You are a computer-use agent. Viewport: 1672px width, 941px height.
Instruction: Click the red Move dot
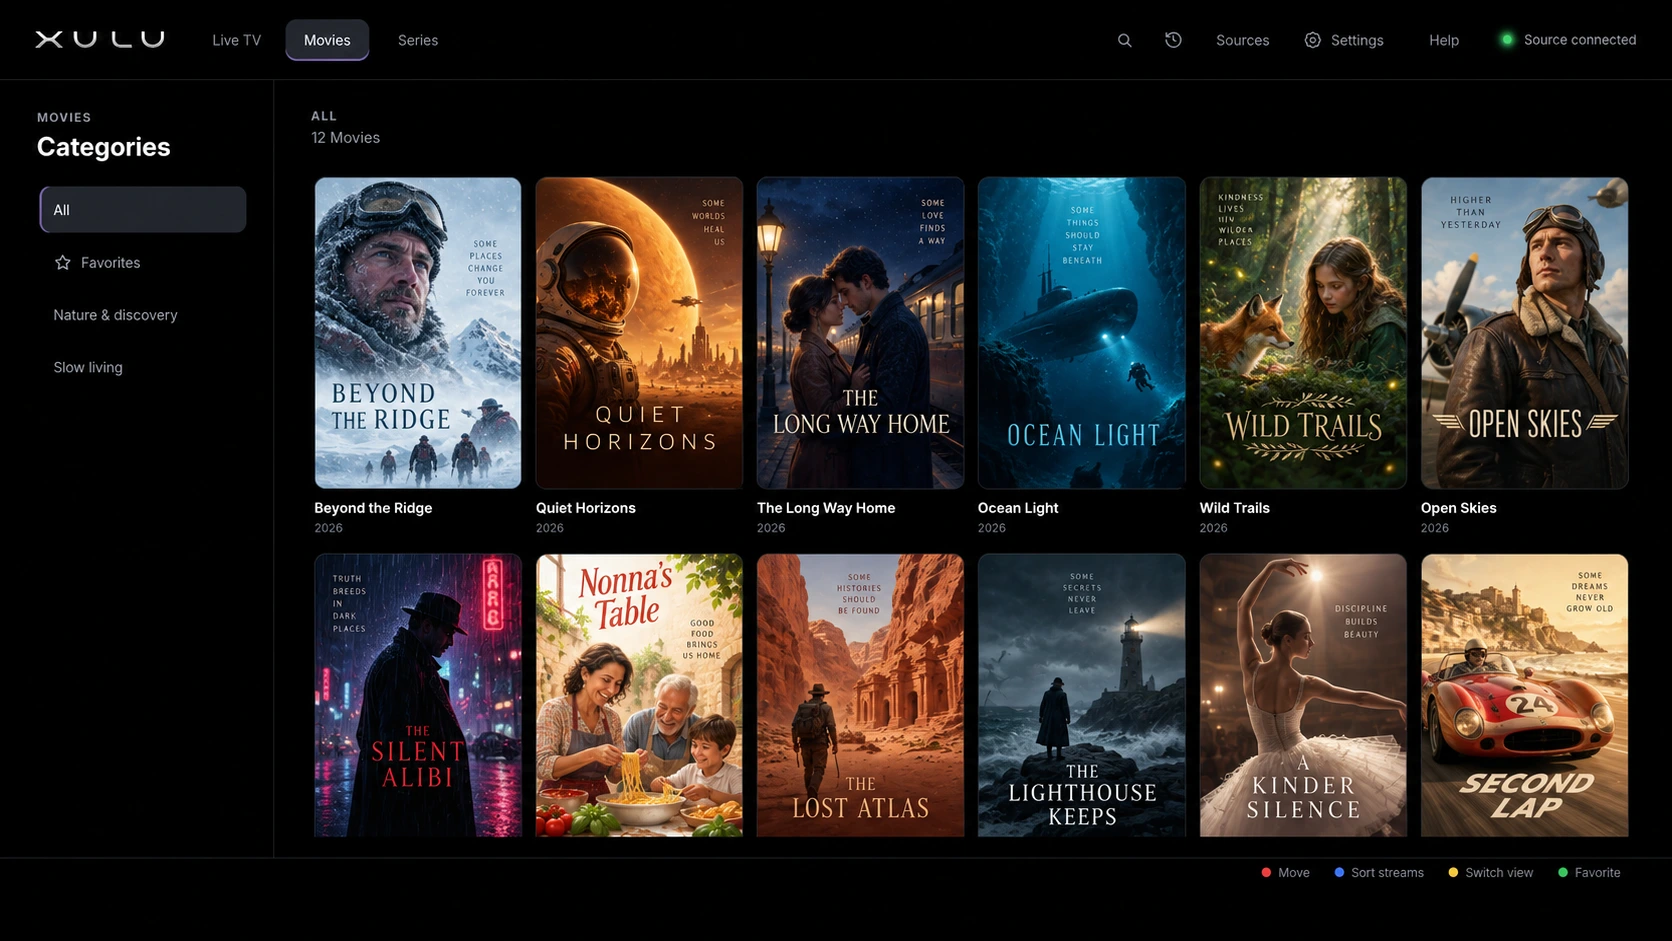point(1266,872)
